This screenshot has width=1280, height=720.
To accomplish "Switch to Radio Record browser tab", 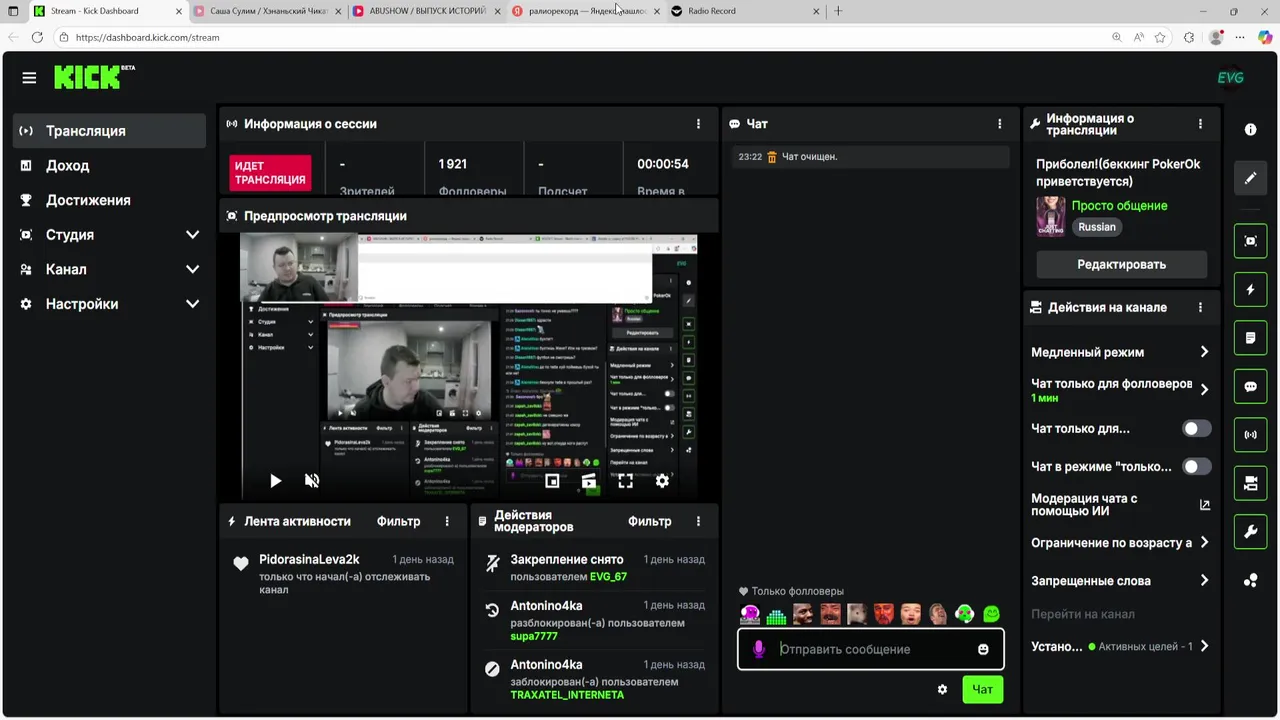I will coord(745,11).
